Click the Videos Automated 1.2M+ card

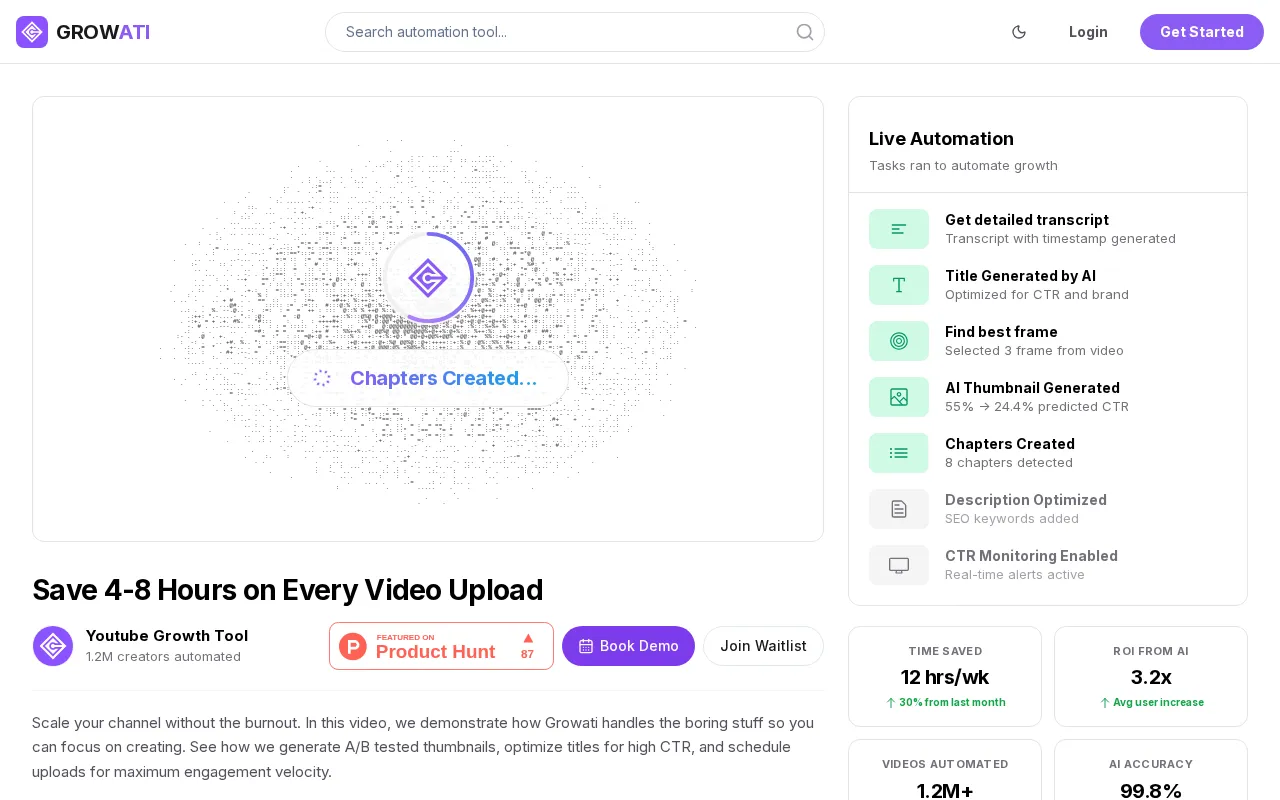tap(945, 770)
